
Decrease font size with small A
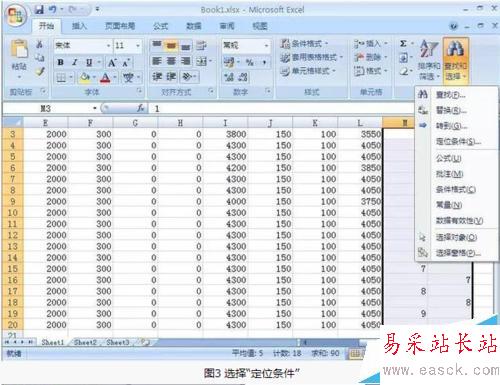click(126, 62)
